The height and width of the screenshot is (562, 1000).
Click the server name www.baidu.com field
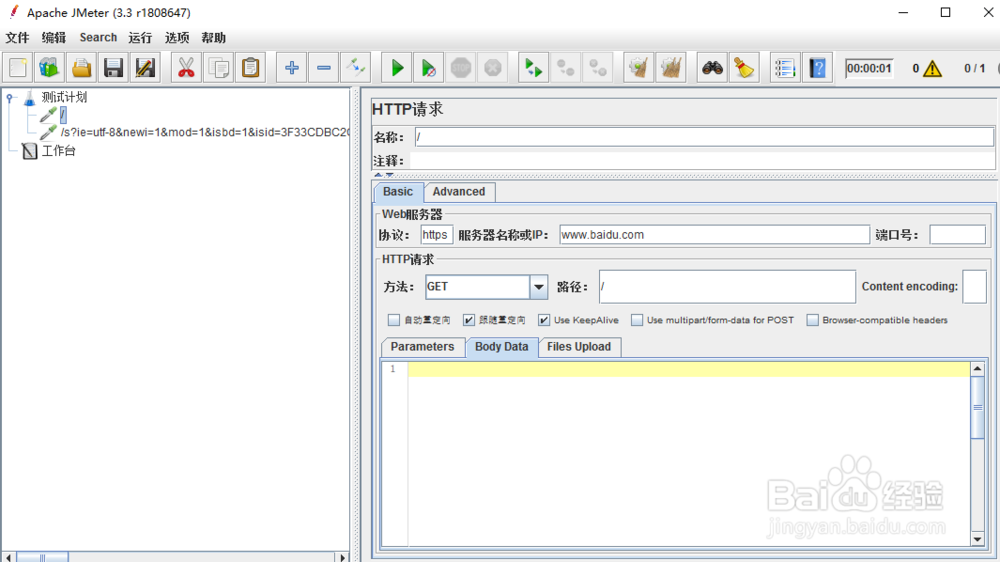tap(714, 235)
